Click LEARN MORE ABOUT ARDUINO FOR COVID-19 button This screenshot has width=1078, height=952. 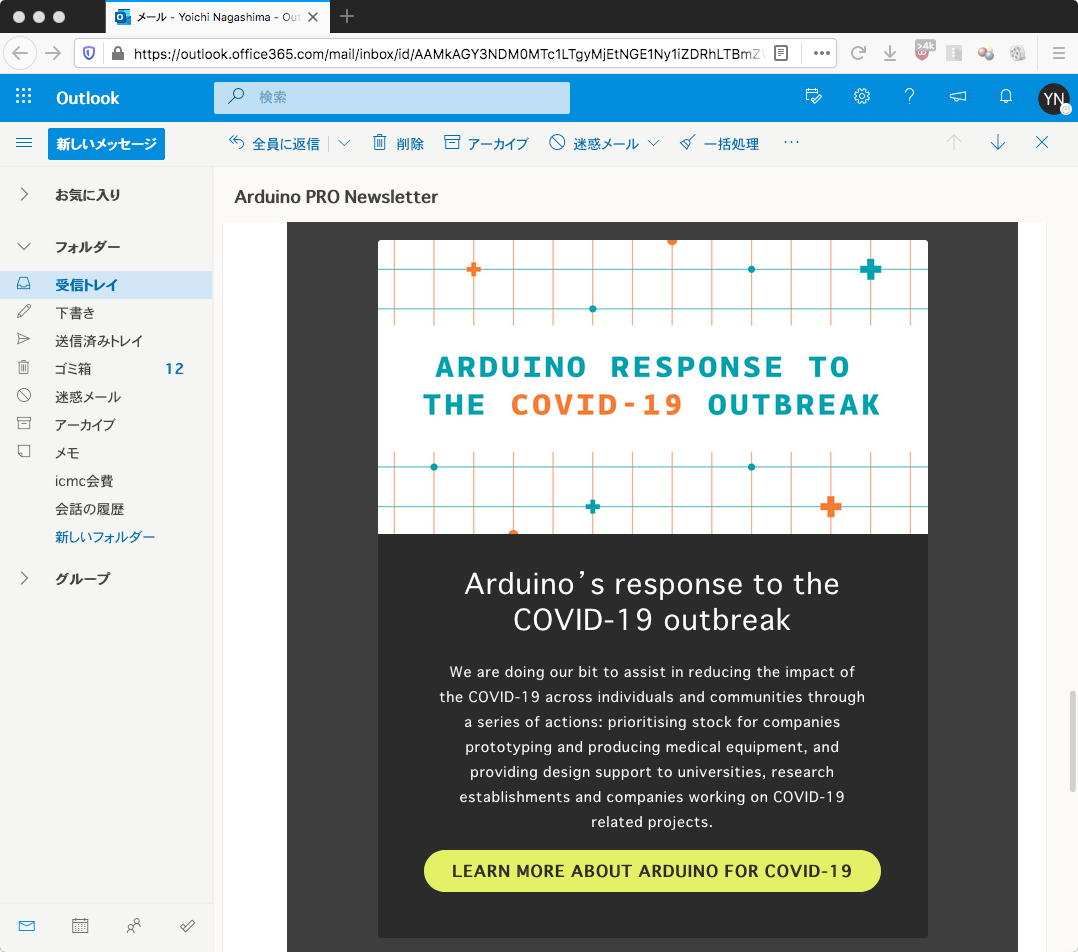click(652, 871)
